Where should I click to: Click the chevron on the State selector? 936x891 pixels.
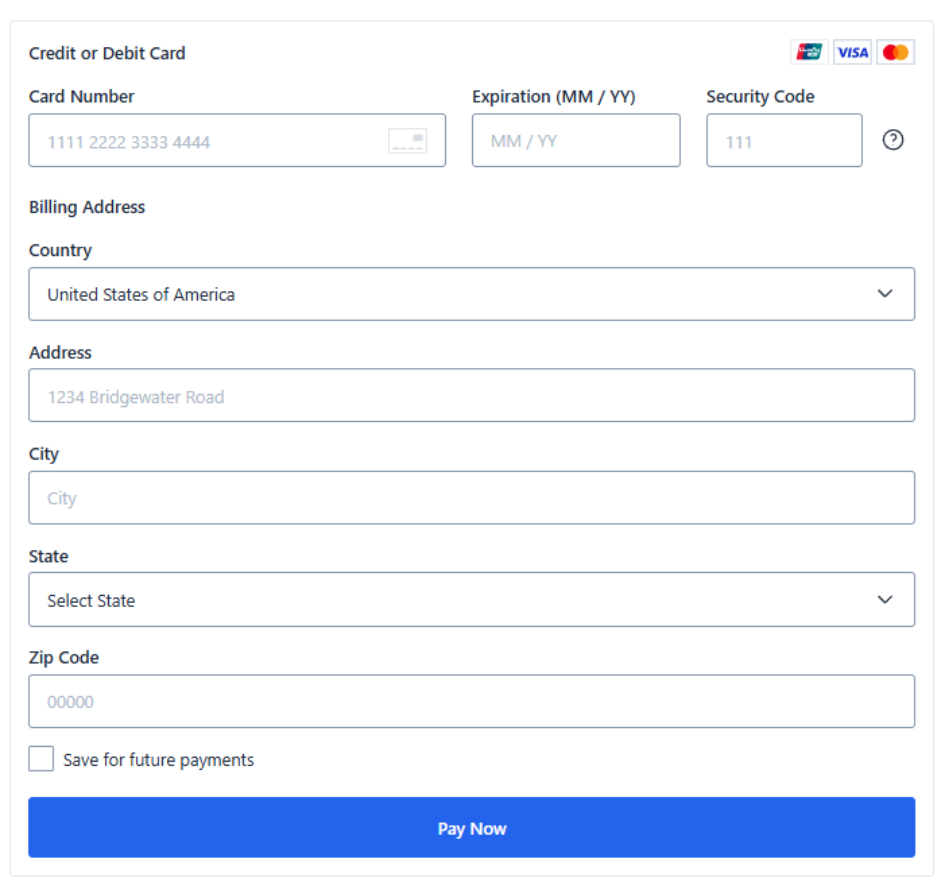[x=884, y=599]
